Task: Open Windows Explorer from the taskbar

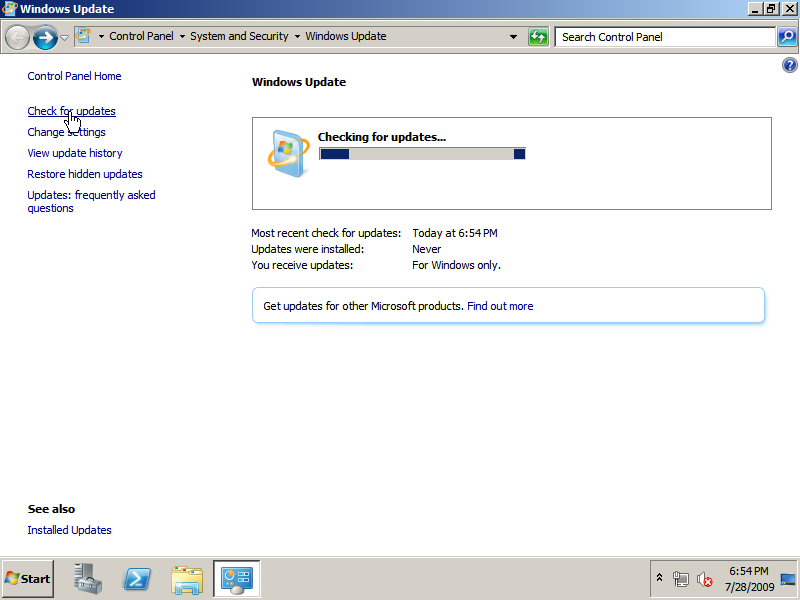Action: tap(187, 580)
